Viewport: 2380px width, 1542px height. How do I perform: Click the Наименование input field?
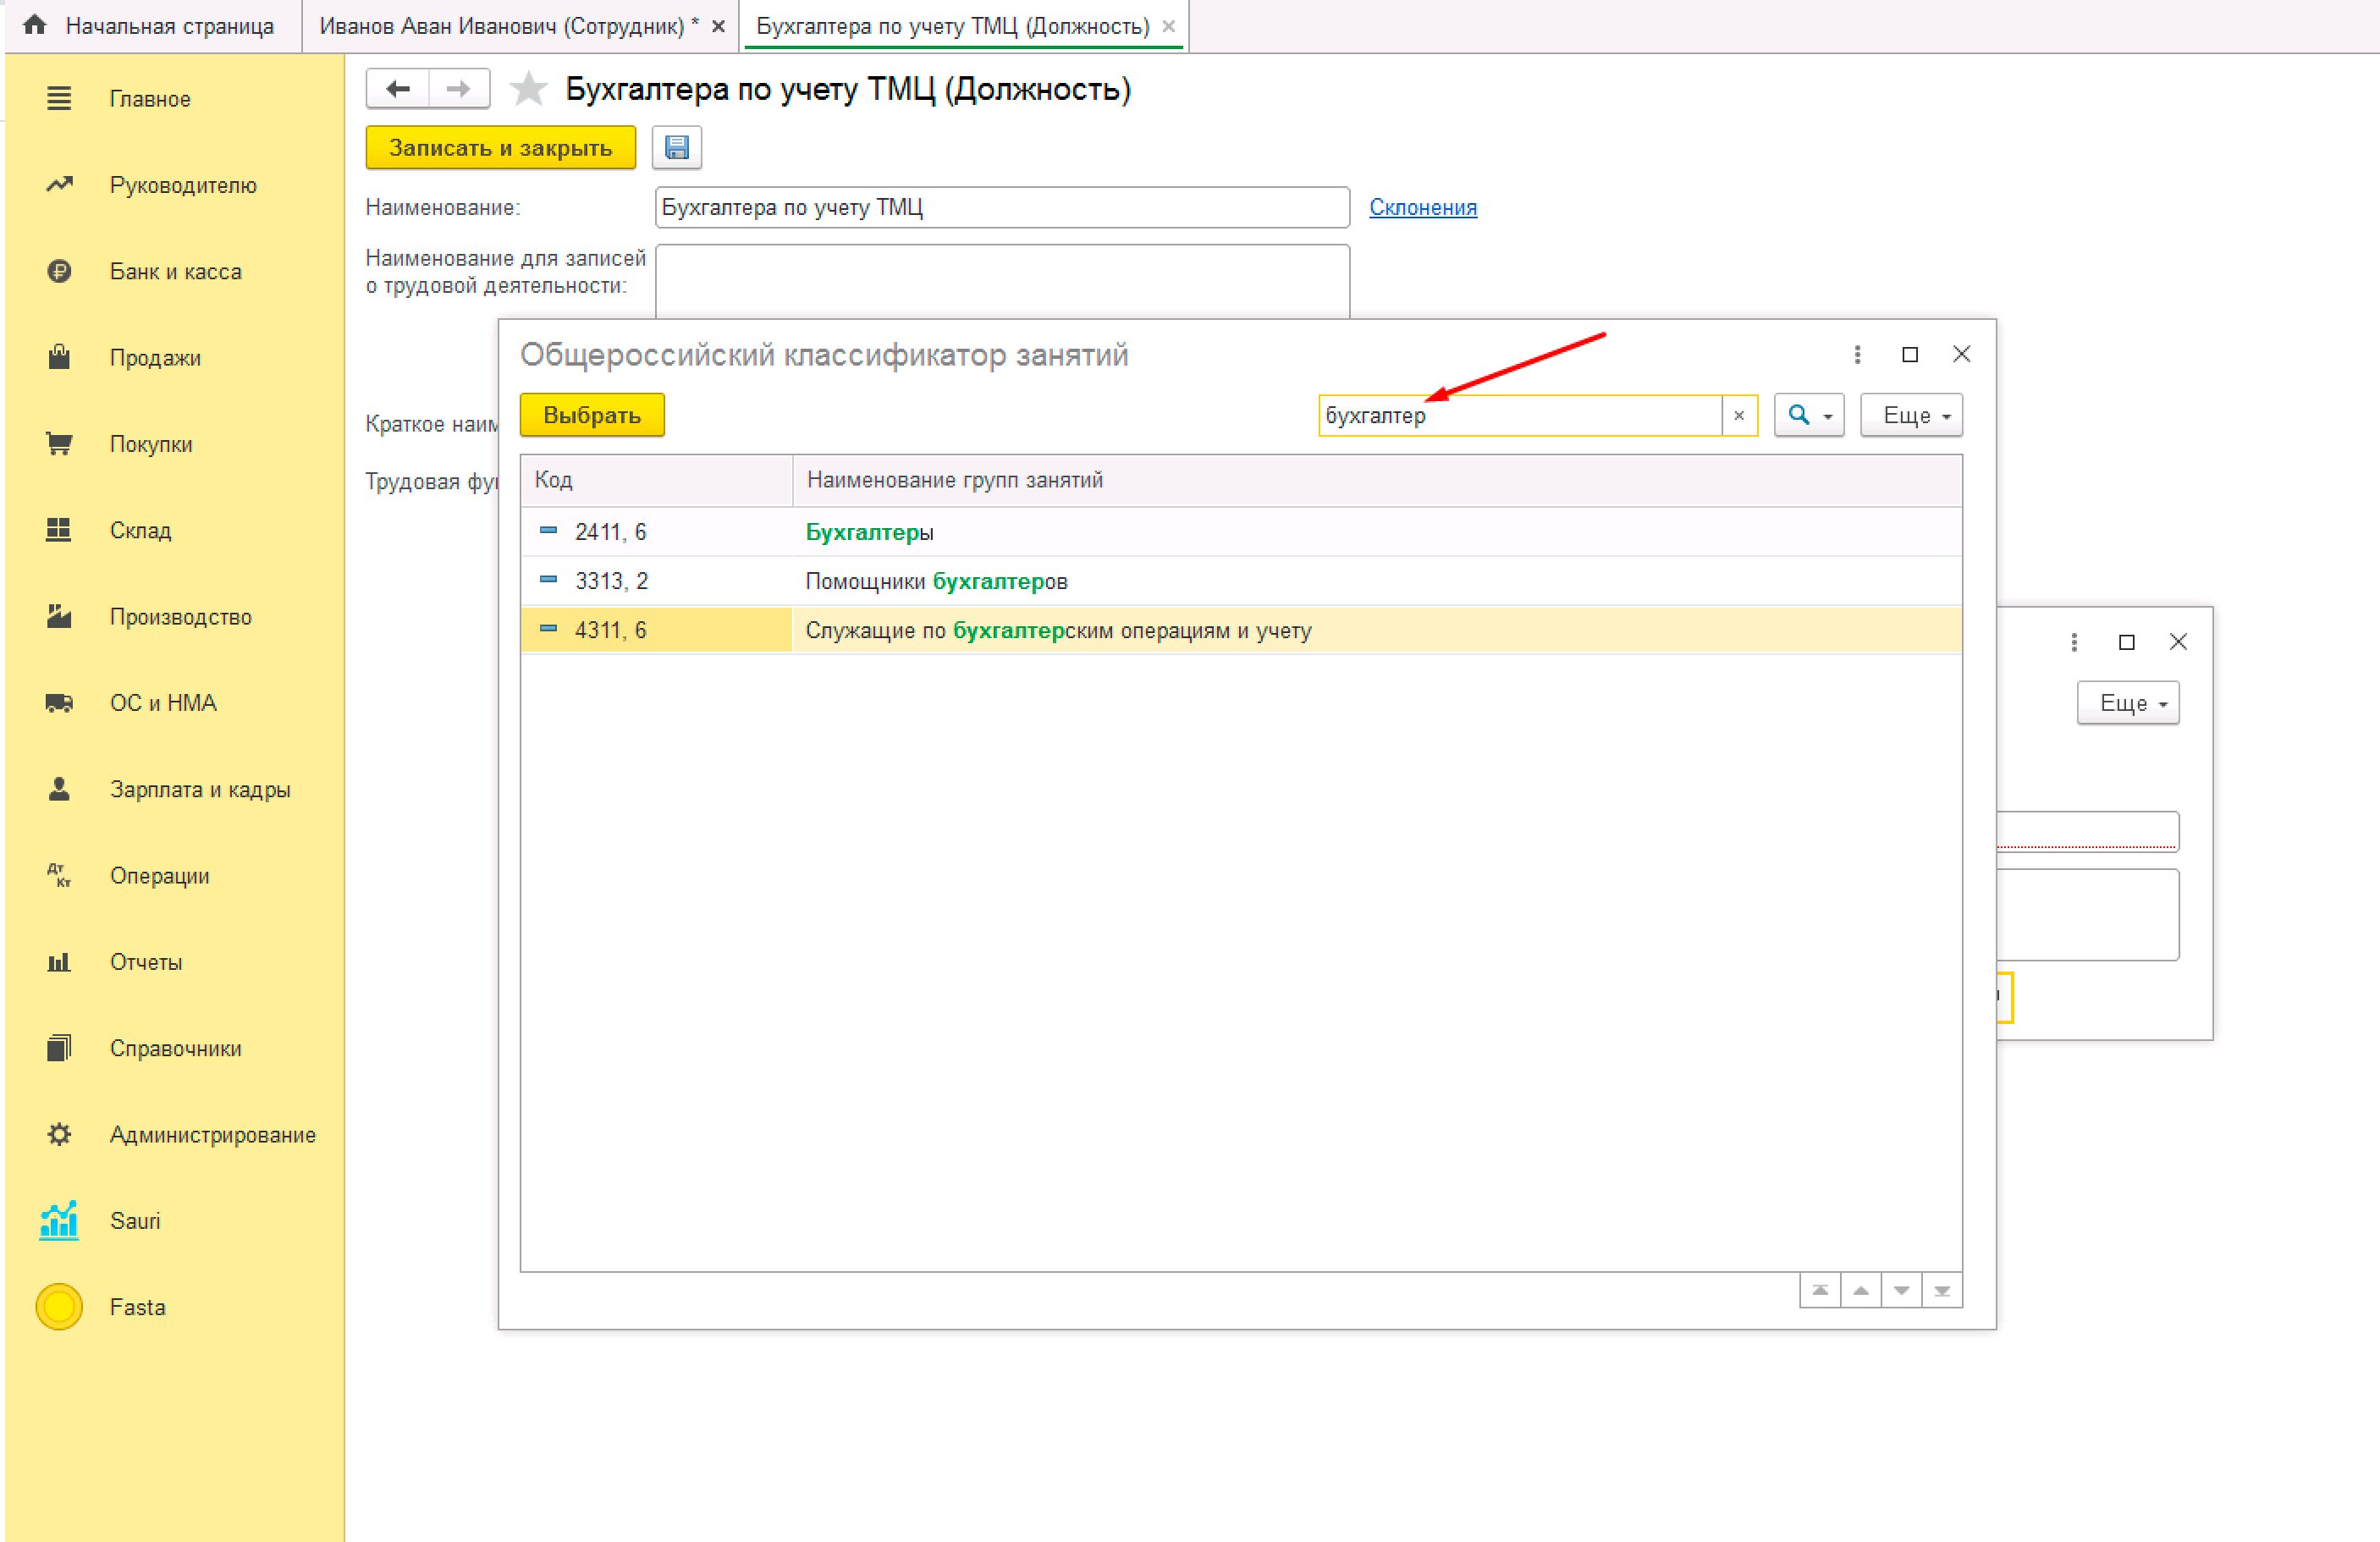point(1002,207)
